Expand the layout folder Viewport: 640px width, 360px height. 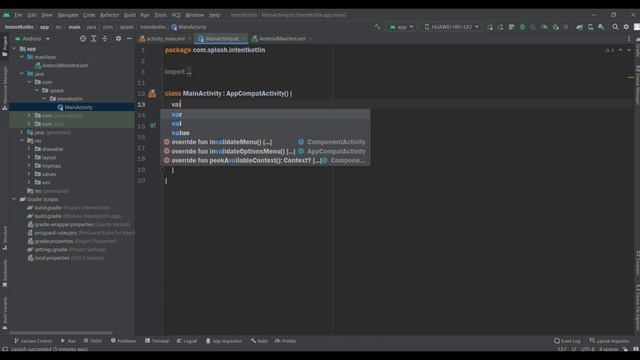click(29, 157)
